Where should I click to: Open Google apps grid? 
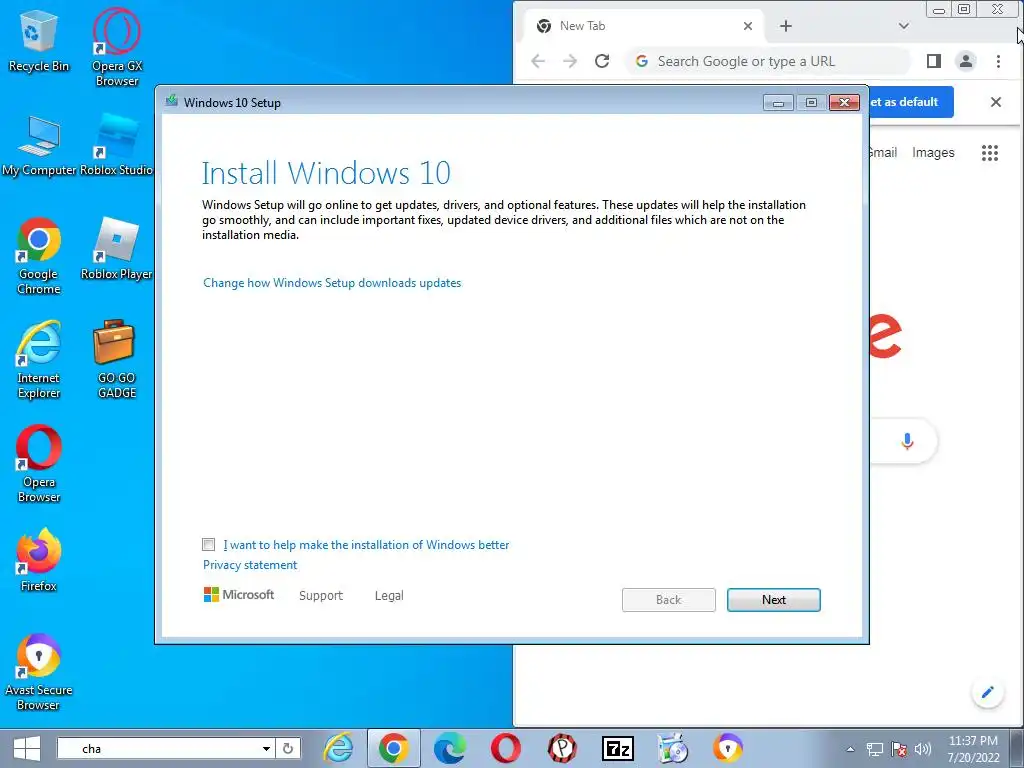pos(989,153)
